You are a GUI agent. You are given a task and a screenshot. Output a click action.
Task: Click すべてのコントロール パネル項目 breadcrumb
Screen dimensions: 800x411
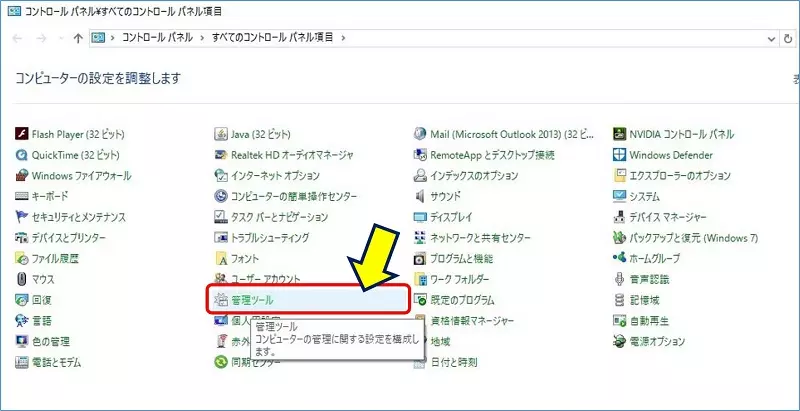272,37
